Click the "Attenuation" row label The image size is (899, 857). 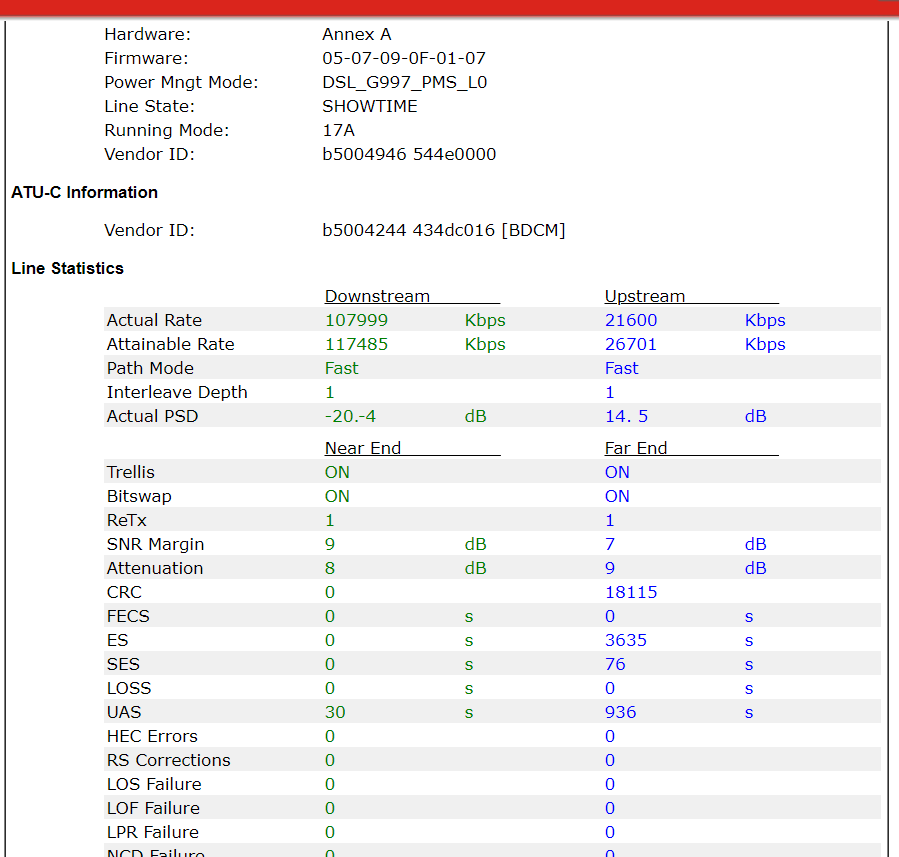(x=155, y=569)
